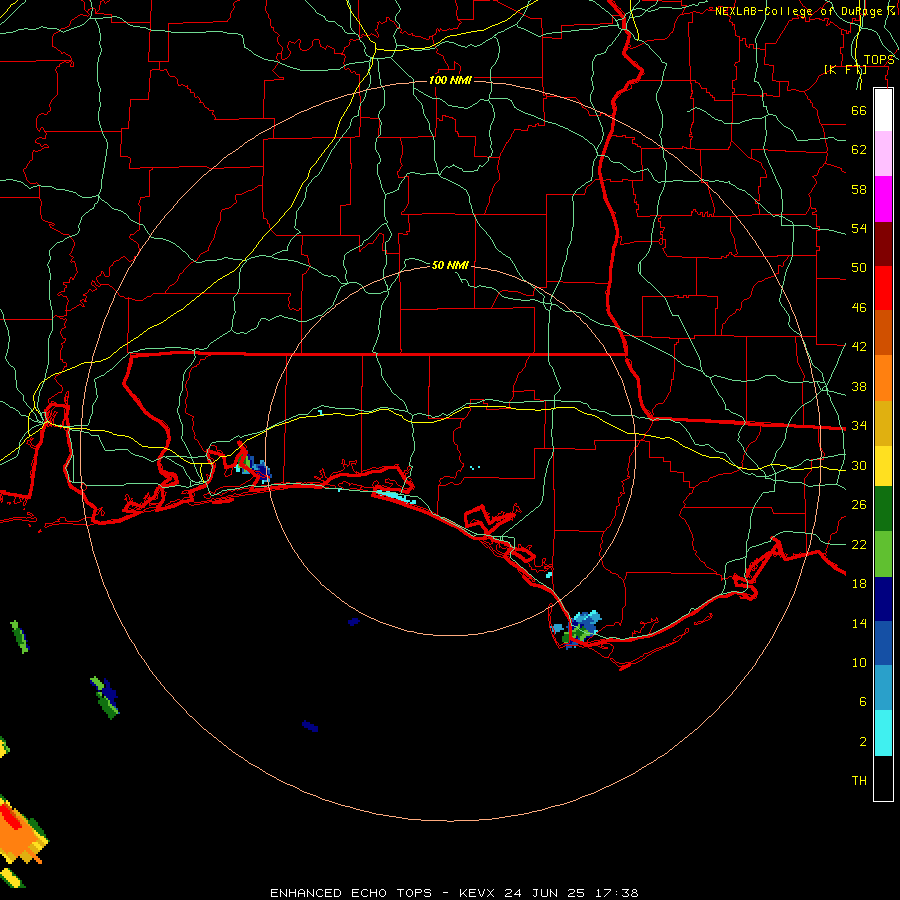
Task: Choose the dark red maroon legend block
Action: pos(883,243)
